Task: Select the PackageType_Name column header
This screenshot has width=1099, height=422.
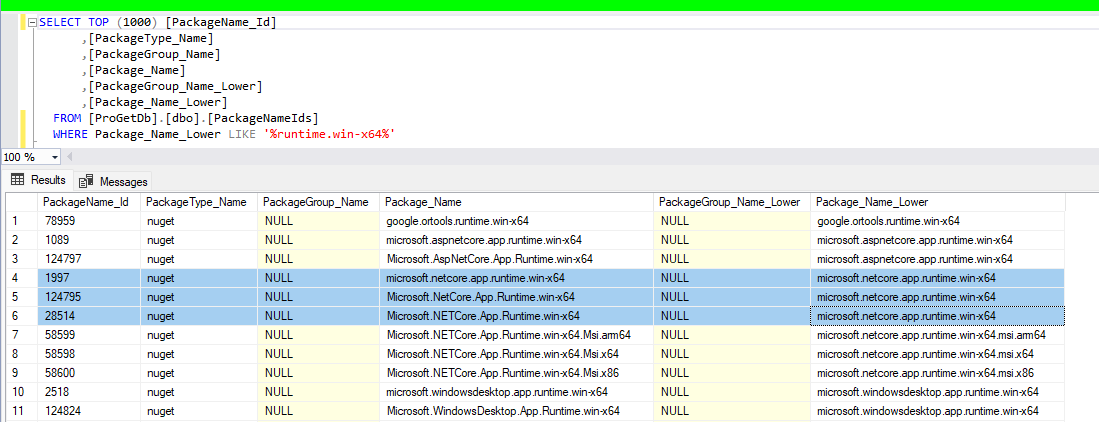Action: coord(196,202)
